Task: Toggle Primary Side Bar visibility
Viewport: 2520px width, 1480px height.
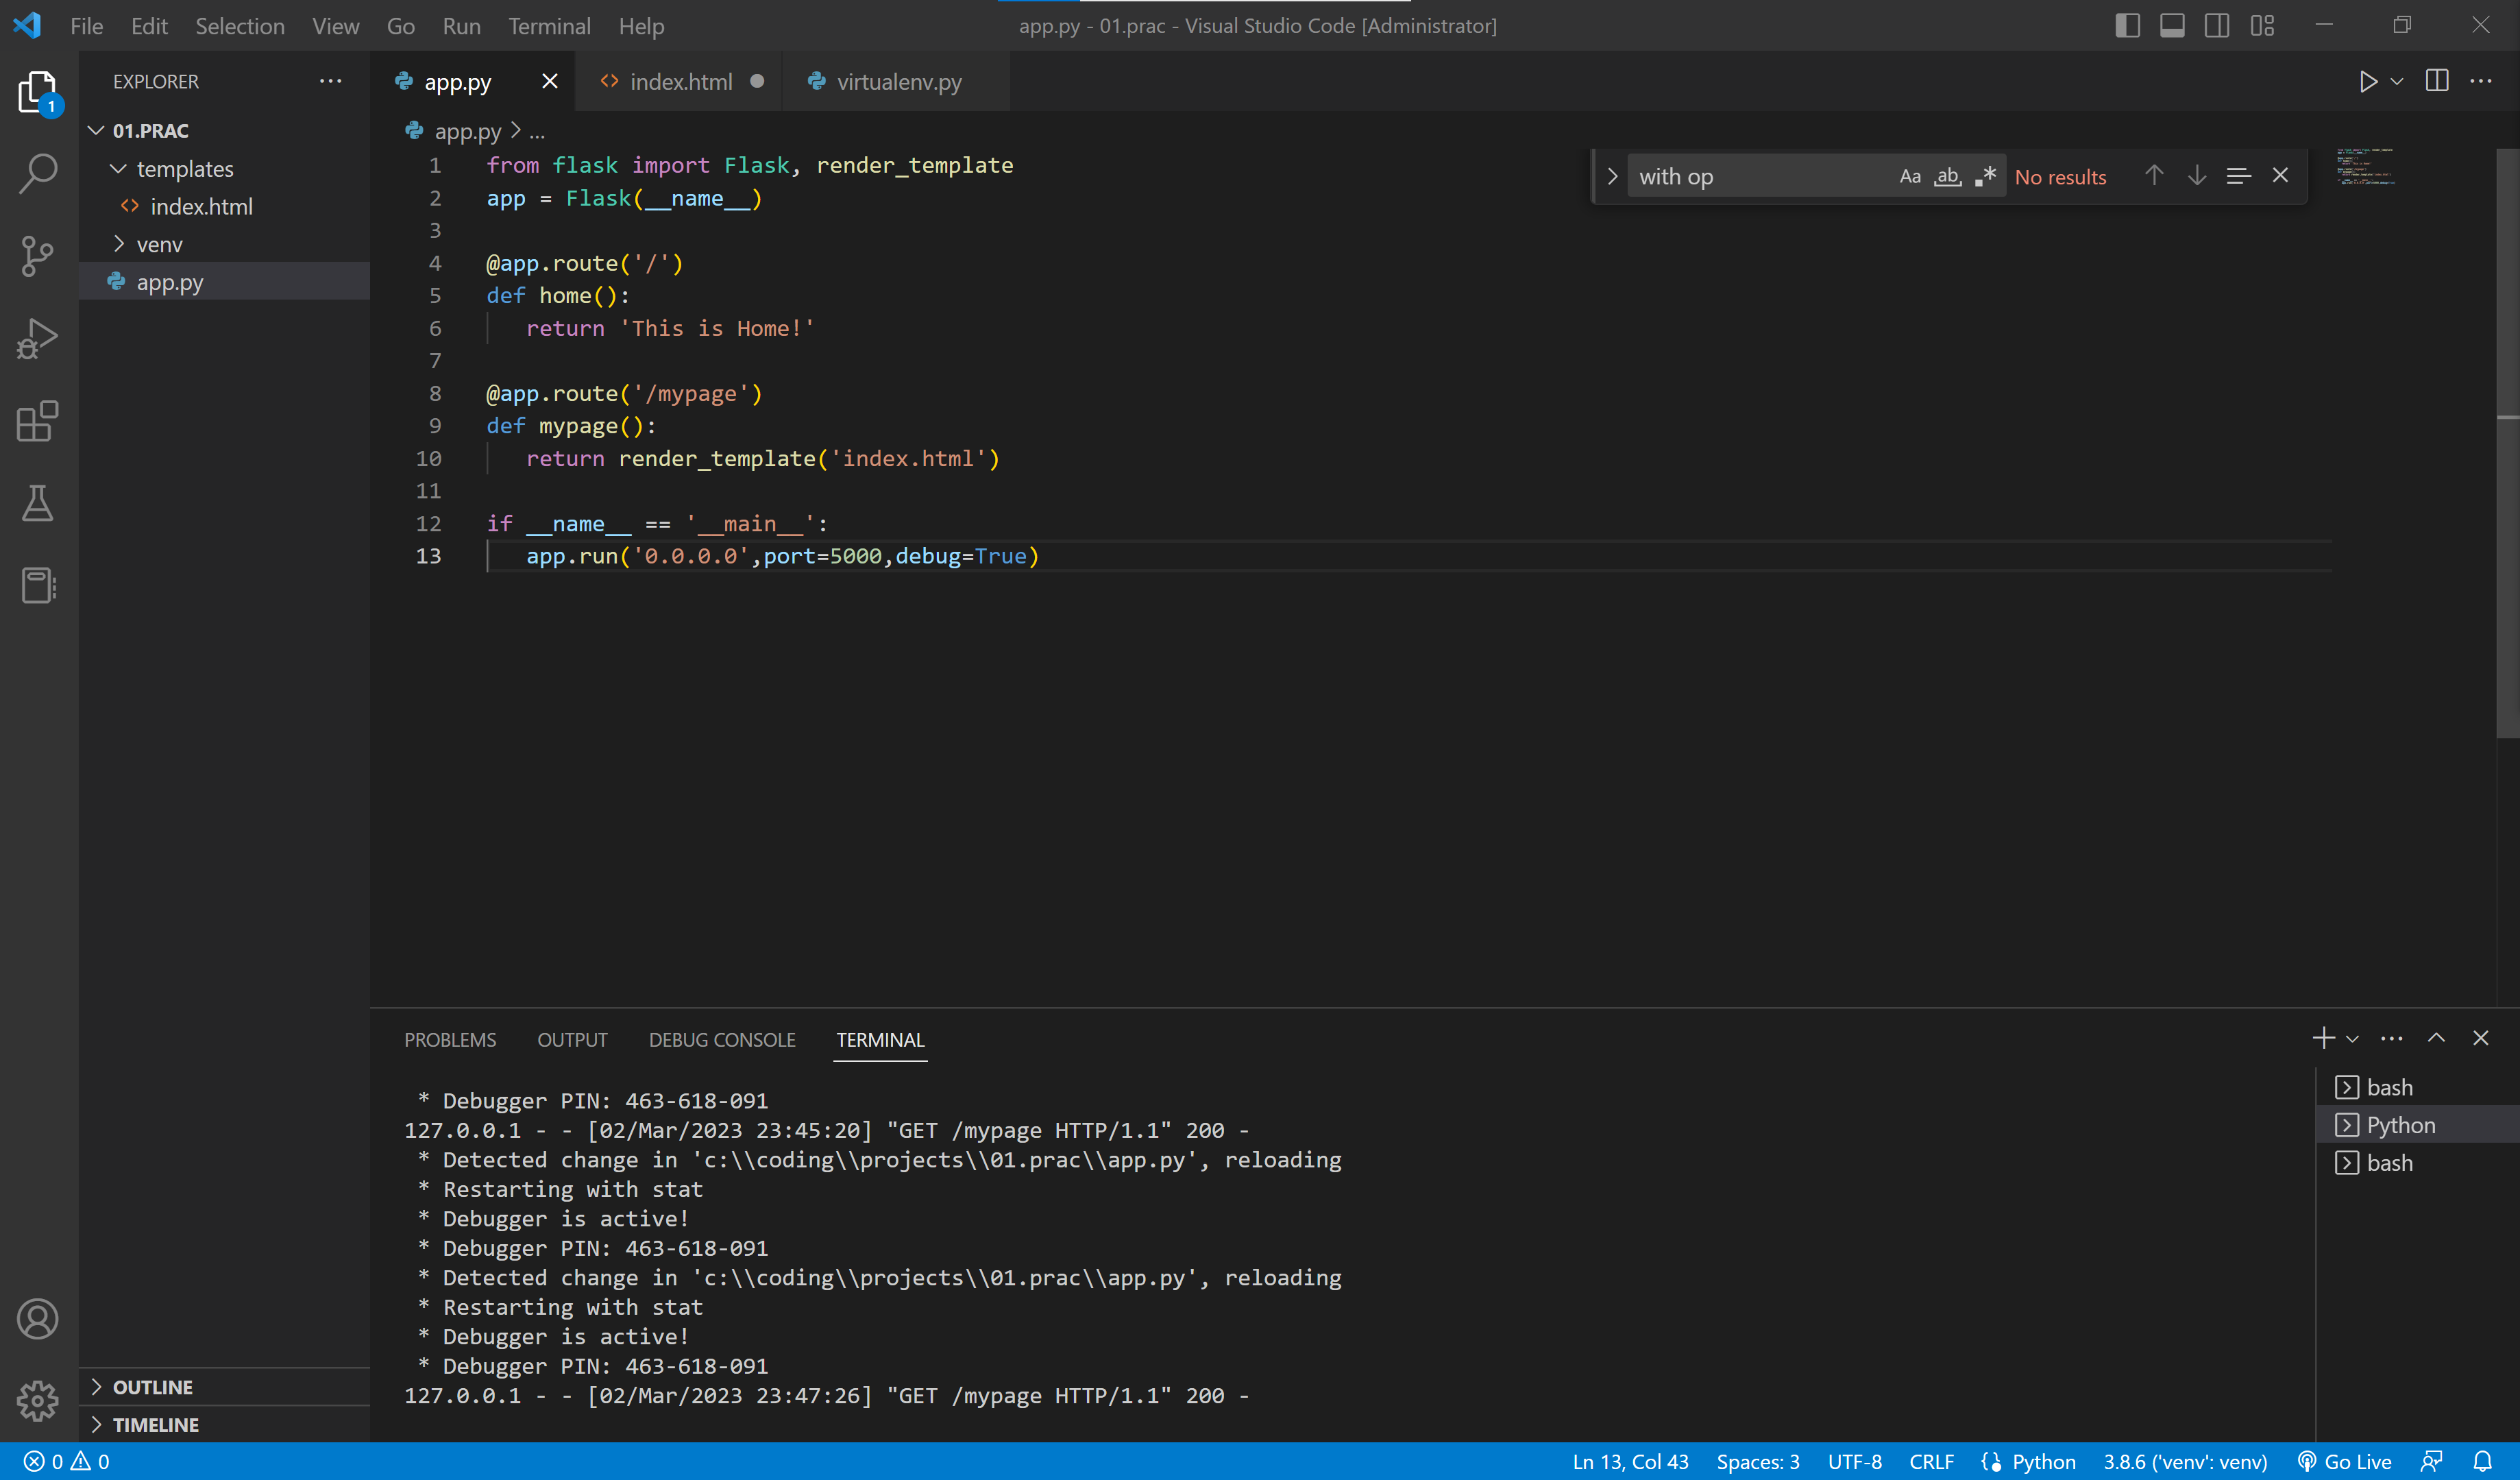Action: tap(2127, 26)
